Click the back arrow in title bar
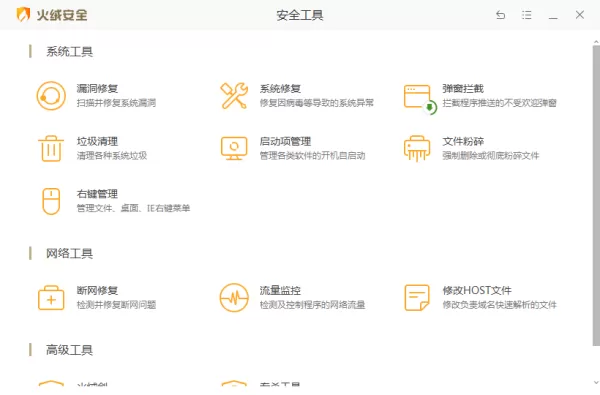The width and height of the screenshot is (600, 395). pyautogui.click(x=501, y=15)
